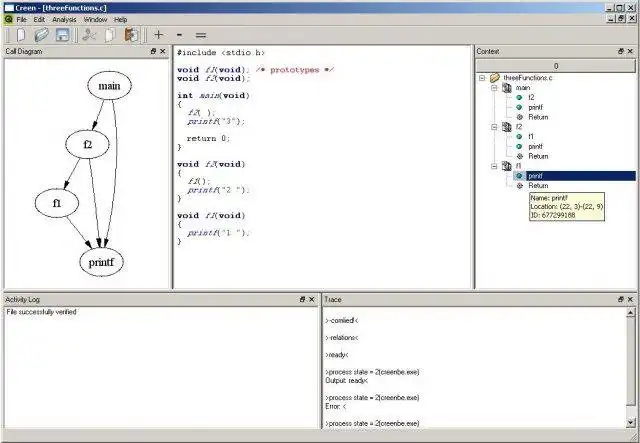Click the '/* prototypes */' comment in code

[x=295, y=70]
